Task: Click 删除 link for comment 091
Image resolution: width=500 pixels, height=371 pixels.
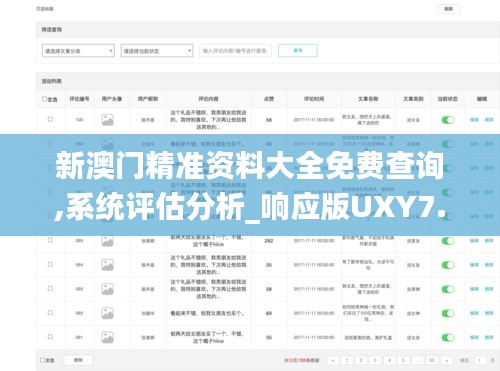Action: coord(489,337)
